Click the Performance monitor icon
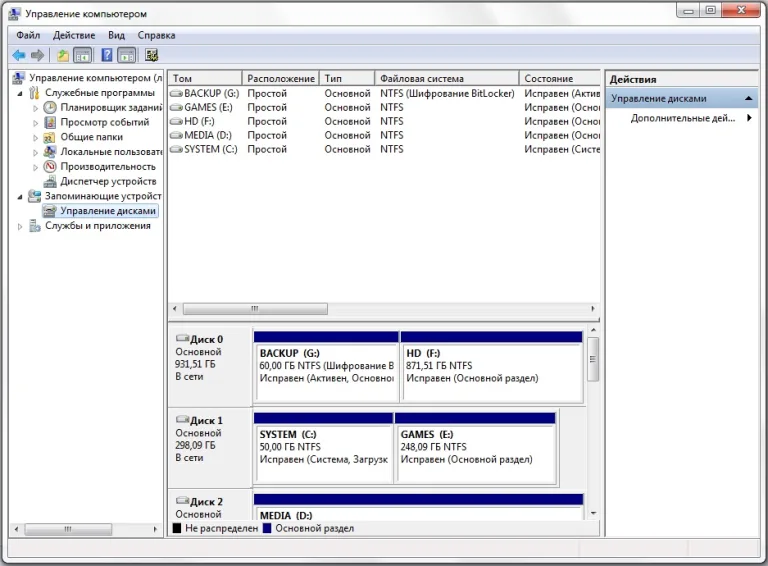 pos(50,166)
